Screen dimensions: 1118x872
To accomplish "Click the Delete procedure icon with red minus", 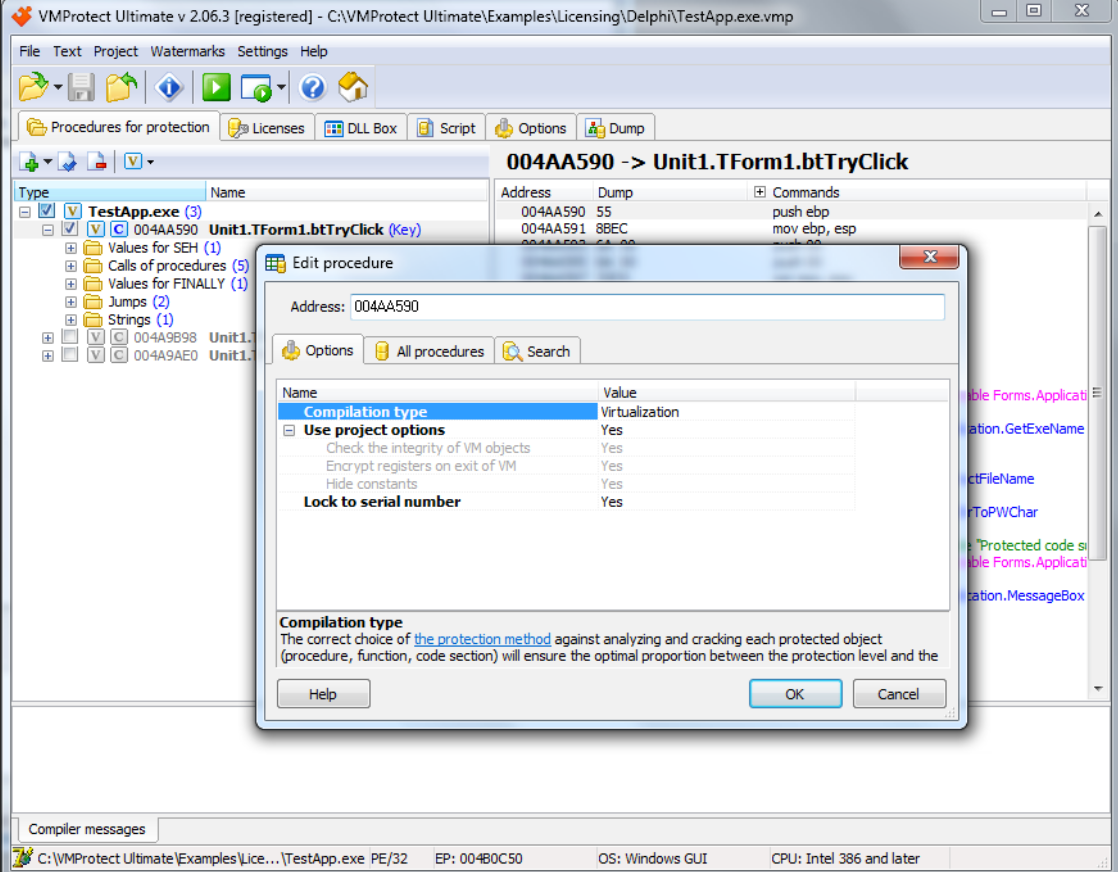I will pos(97,162).
